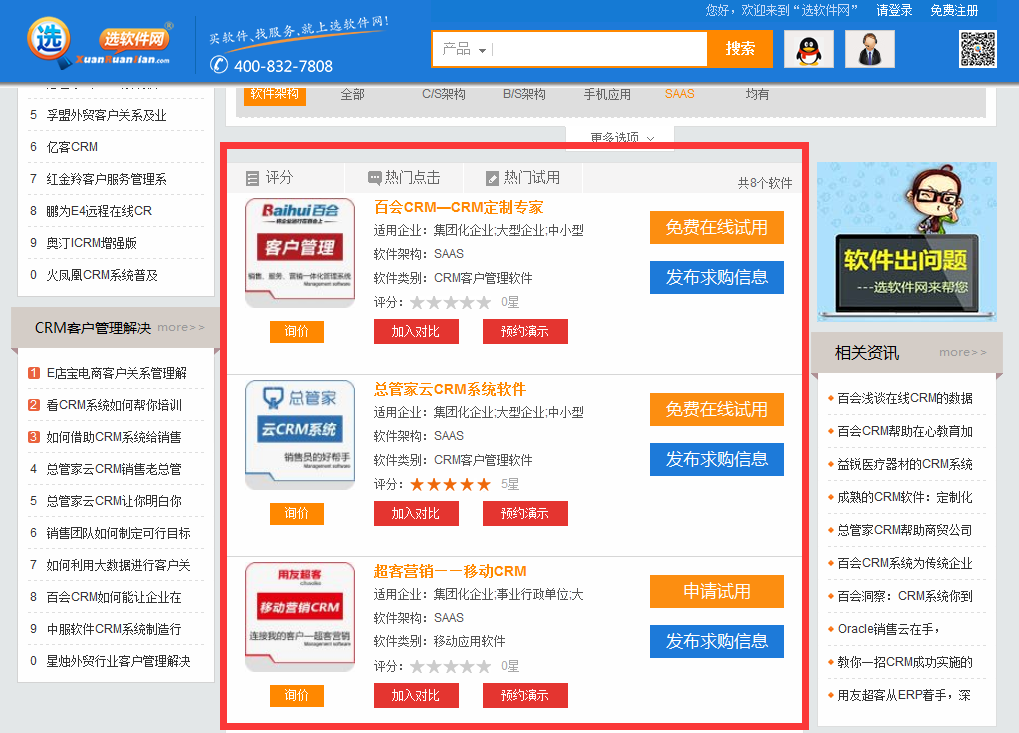
Task: Open 看CRM系统如何帮你培训 article
Action: [114, 405]
